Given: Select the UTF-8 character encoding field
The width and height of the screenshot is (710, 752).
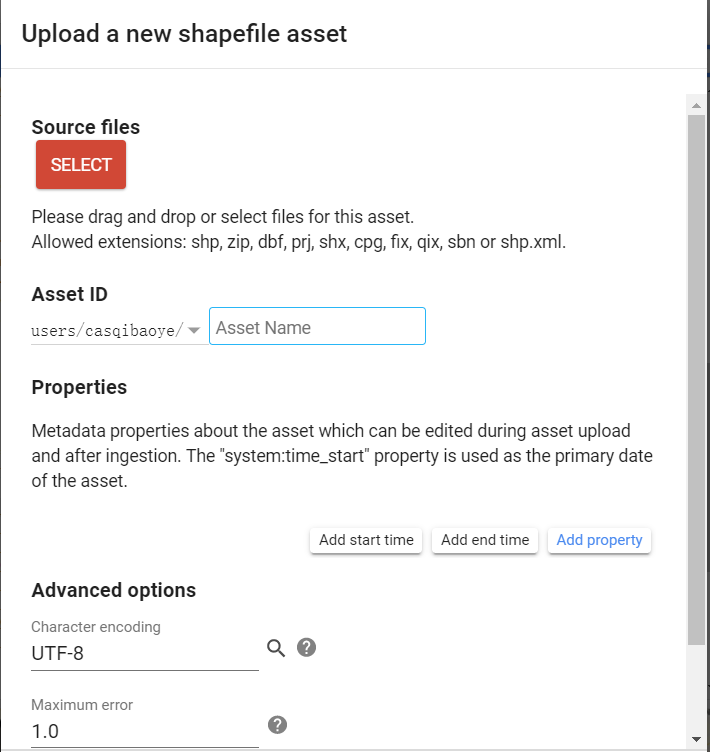Looking at the screenshot, I should [x=145, y=653].
